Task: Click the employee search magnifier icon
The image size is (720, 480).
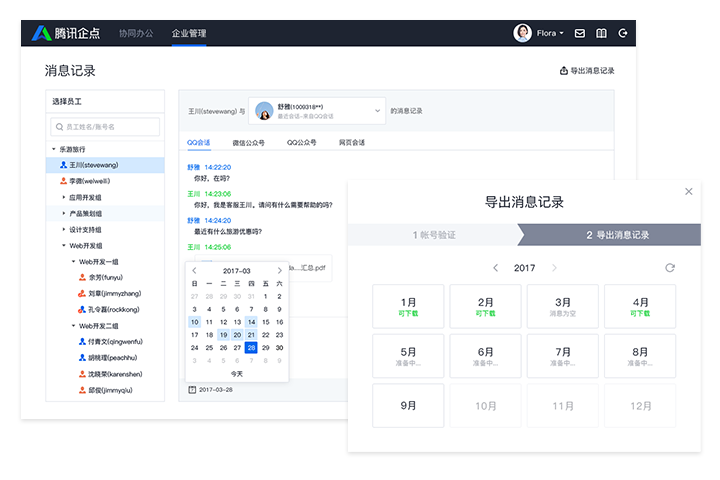Action: [59, 127]
